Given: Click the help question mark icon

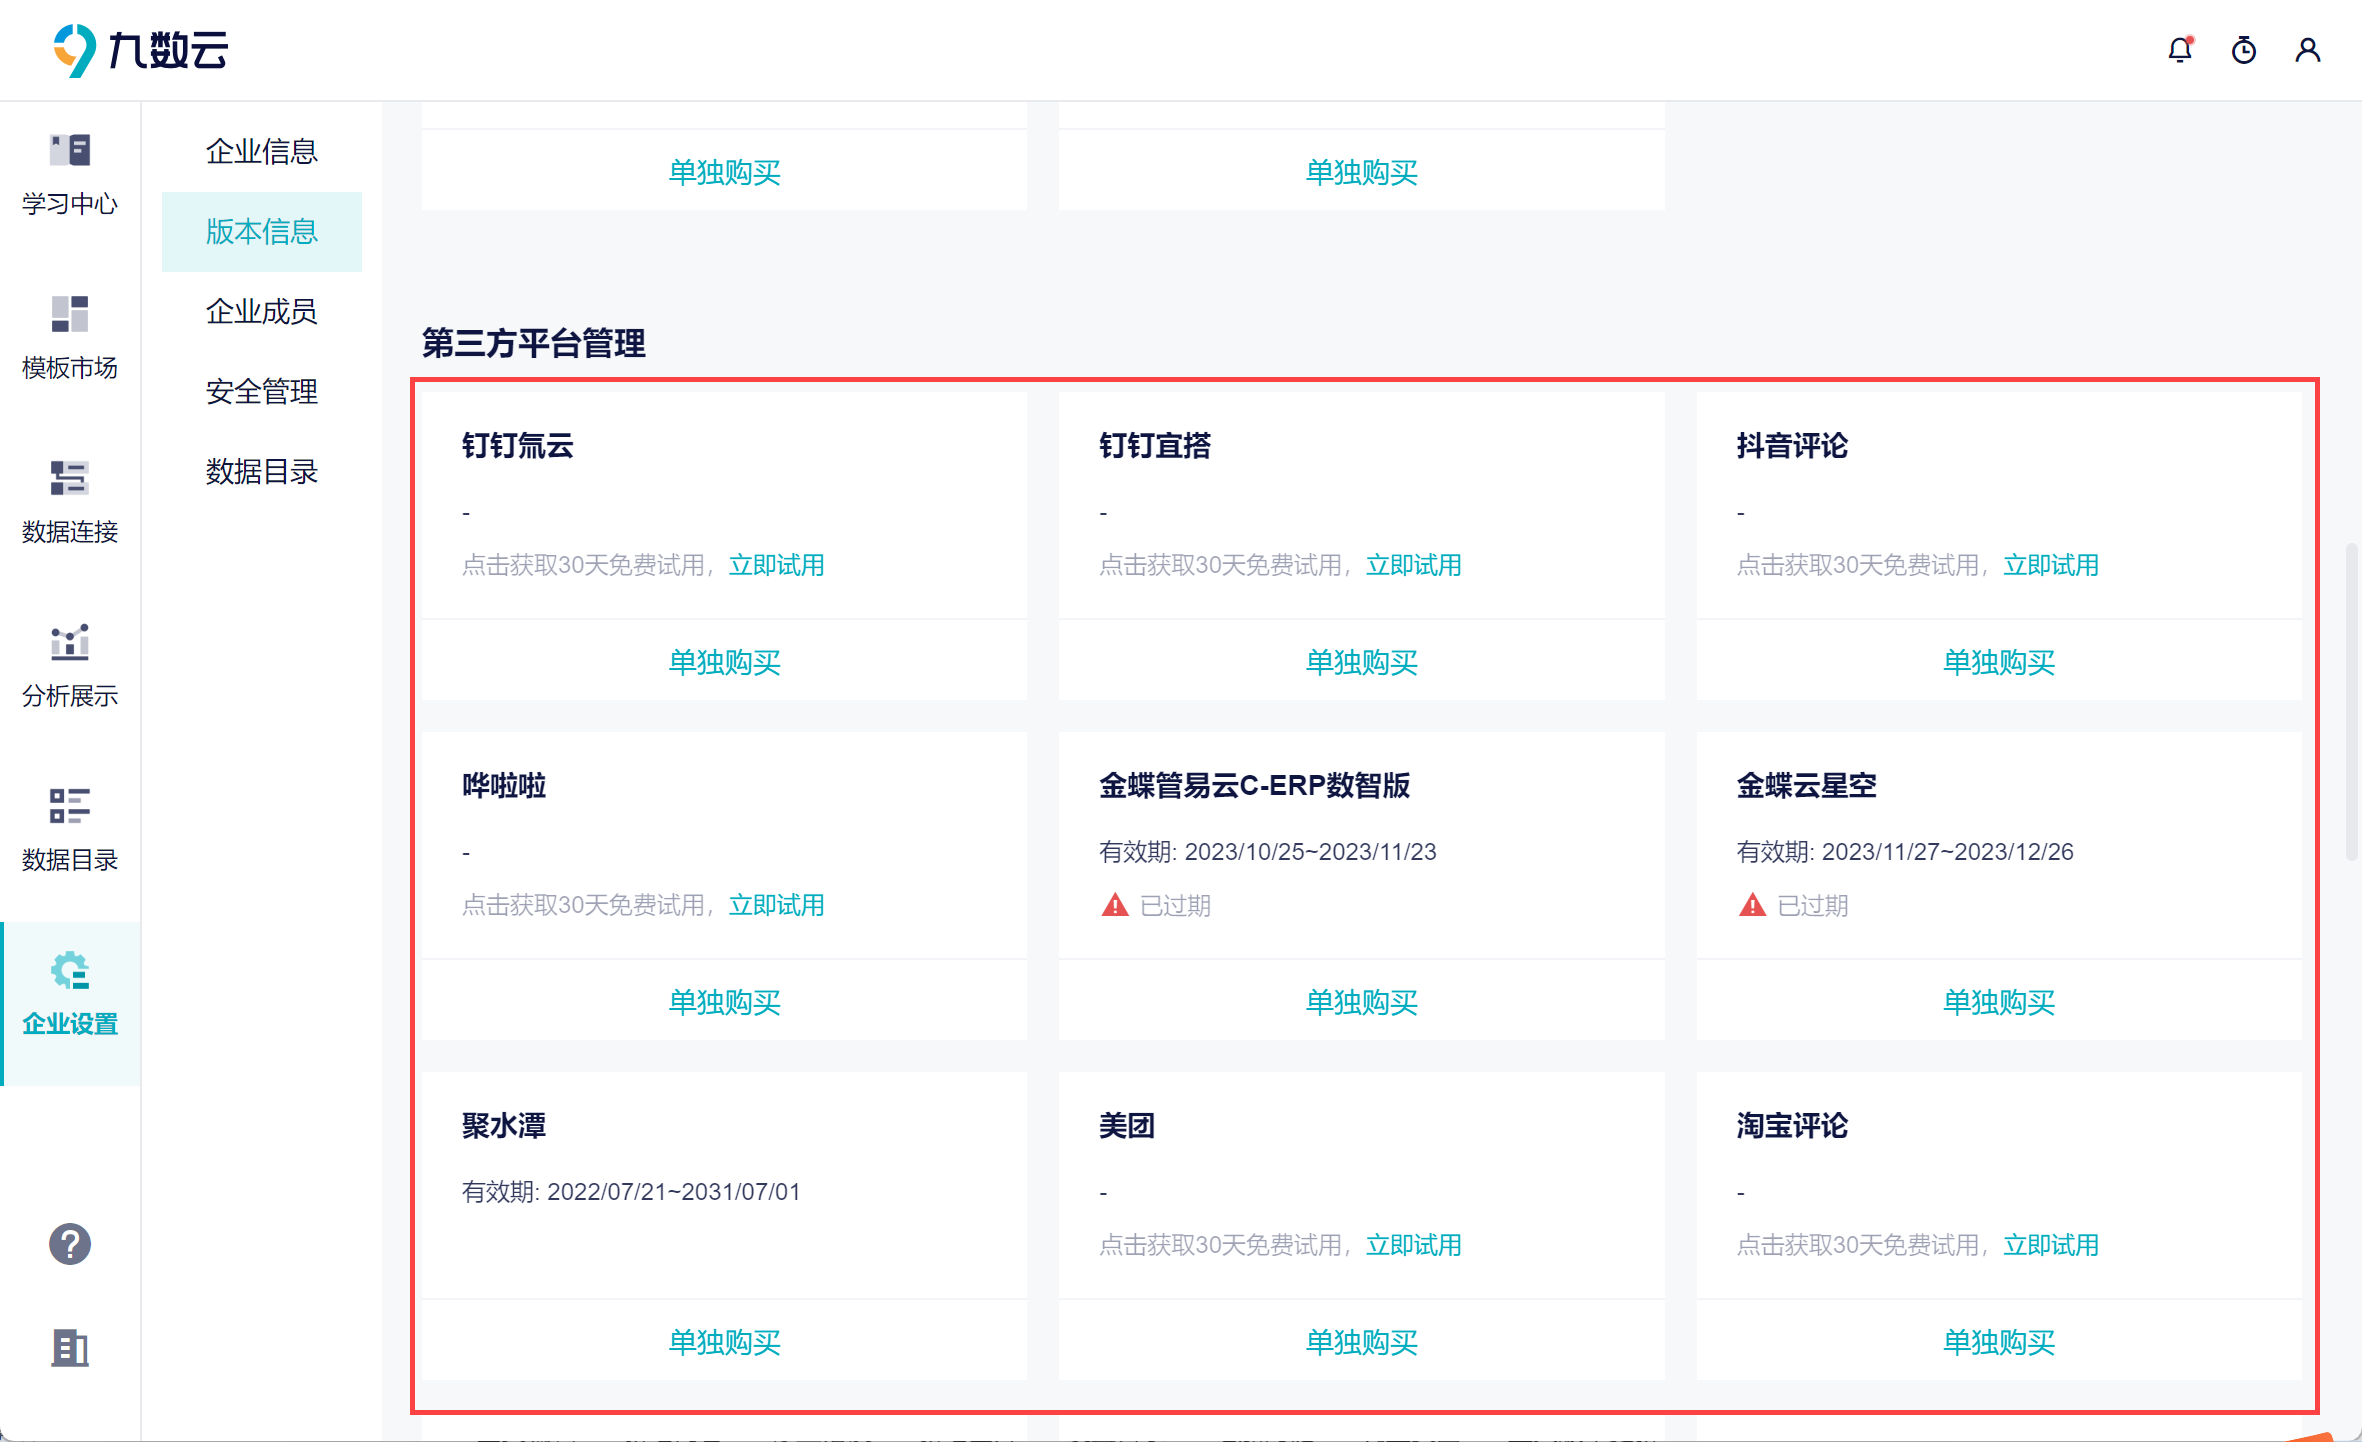Looking at the screenshot, I should (x=70, y=1244).
